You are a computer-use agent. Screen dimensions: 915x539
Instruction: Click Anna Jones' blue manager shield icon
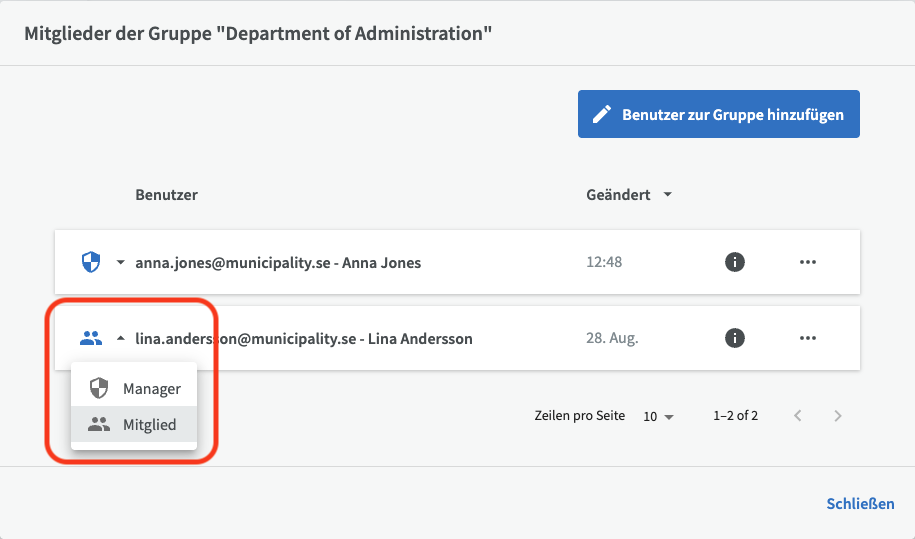point(91,262)
